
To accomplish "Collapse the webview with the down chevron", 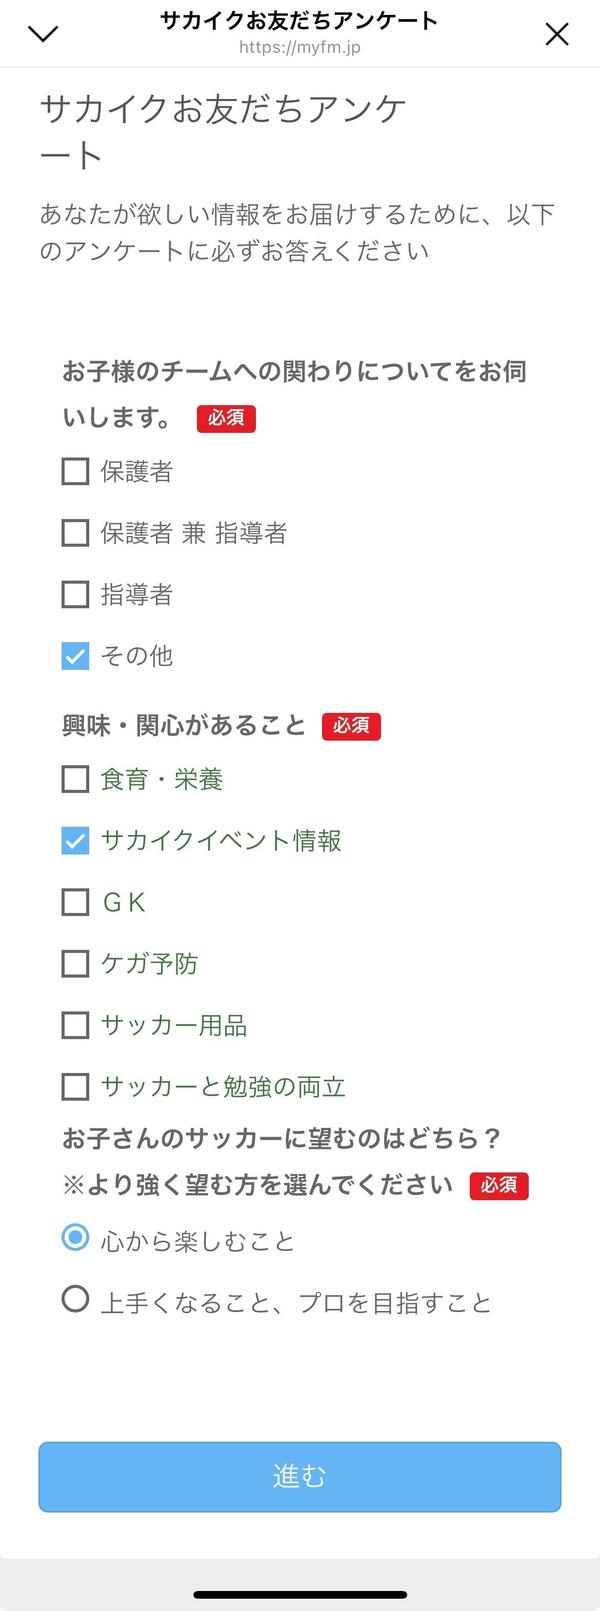I will coord(42,33).
